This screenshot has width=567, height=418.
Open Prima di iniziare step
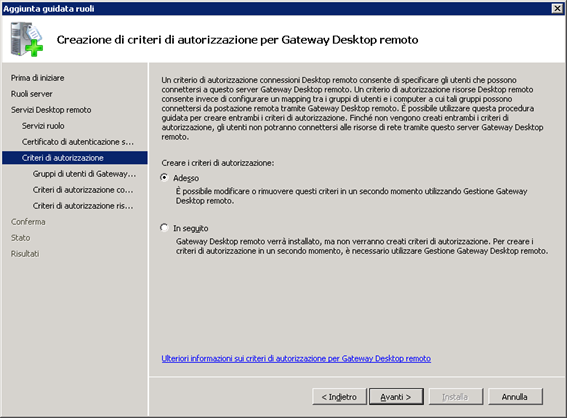(x=38, y=78)
